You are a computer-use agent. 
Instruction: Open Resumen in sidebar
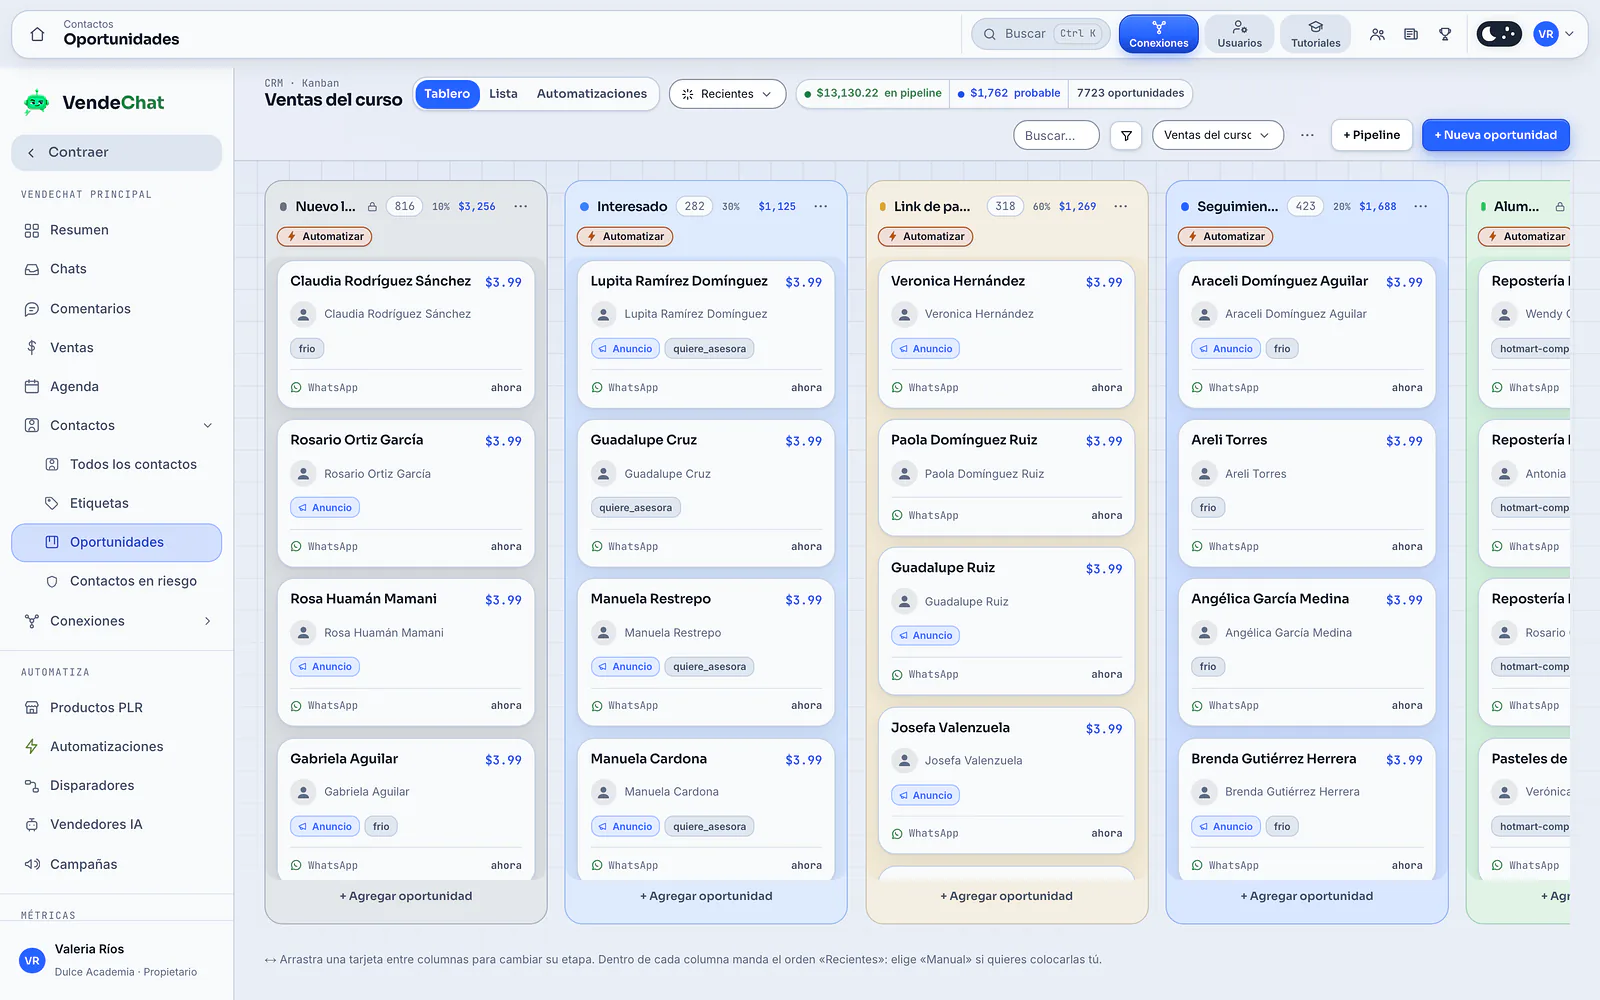point(116,230)
